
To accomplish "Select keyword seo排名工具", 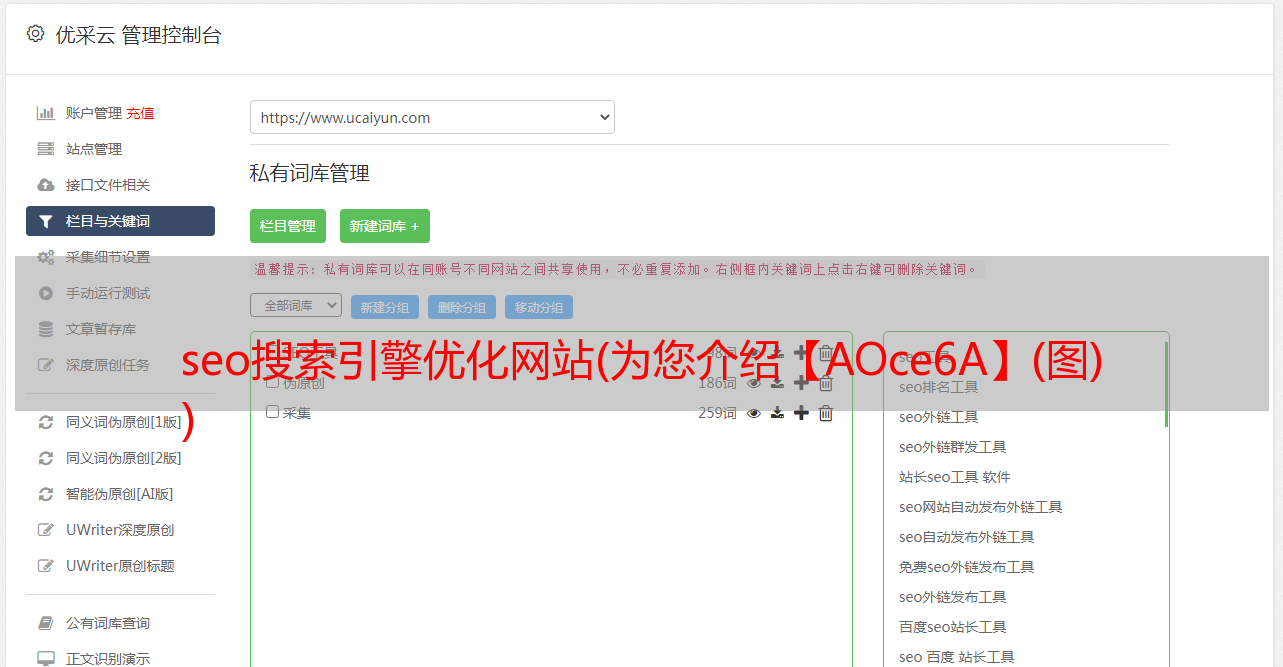I will (938, 387).
